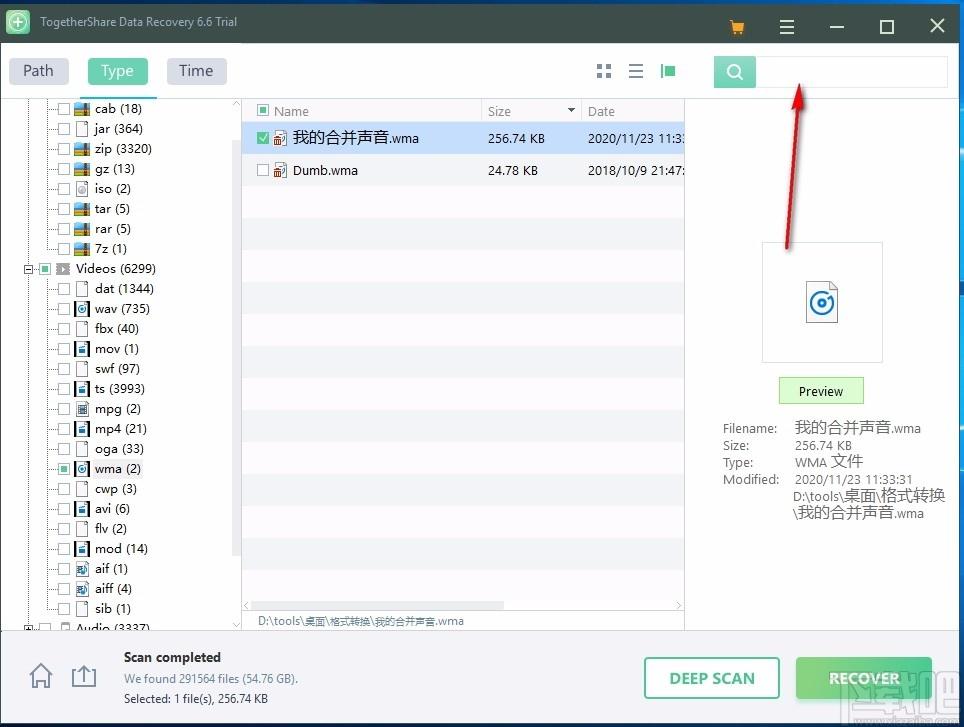Click the Preview button

click(x=821, y=391)
